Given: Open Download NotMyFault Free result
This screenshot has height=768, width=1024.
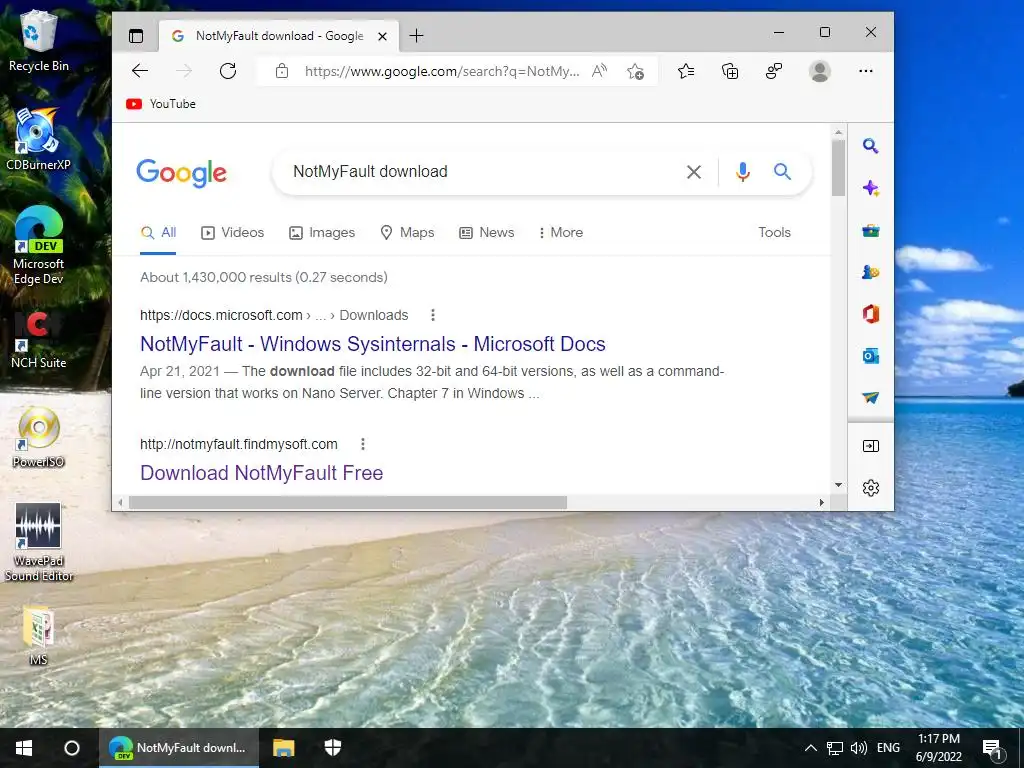Looking at the screenshot, I should click(261, 473).
